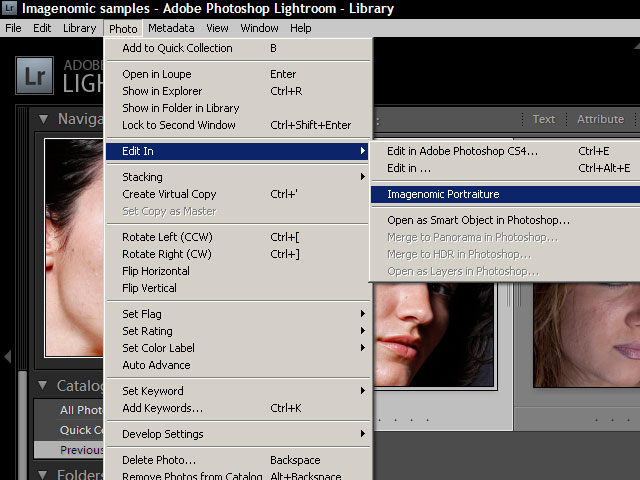Screen dimensions: 640x480
Task: Choose Add to Quick Collection
Action: pos(238,48)
